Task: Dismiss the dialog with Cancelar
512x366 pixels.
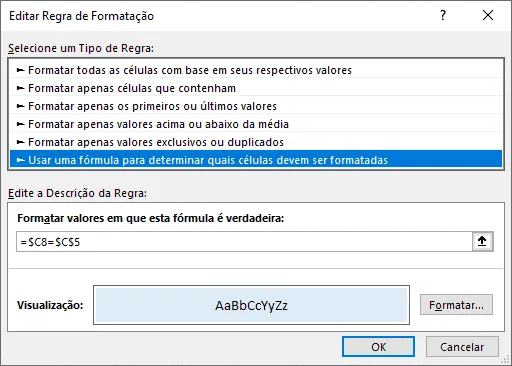Action: 462,347
